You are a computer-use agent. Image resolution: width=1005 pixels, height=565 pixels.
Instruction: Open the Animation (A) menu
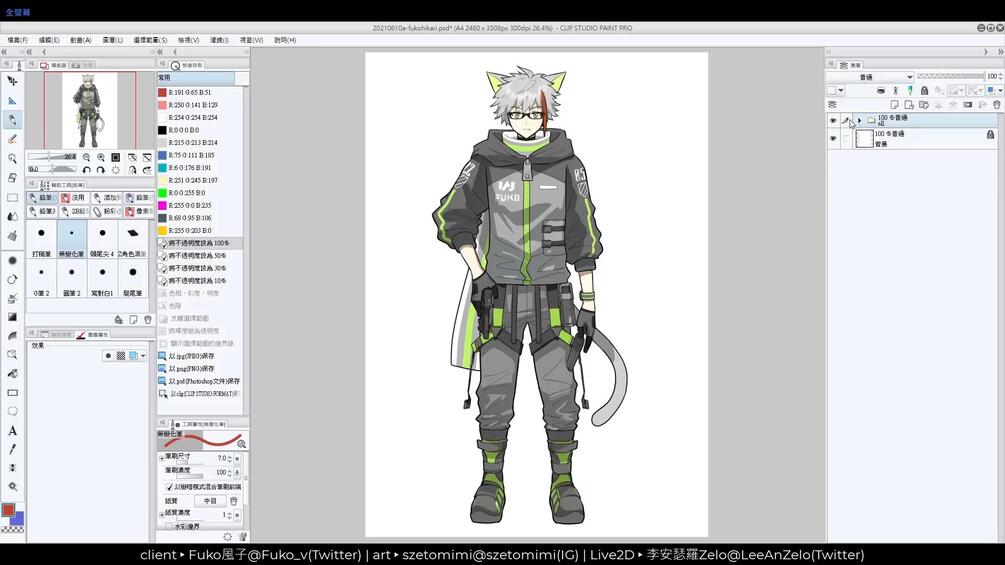coord(81,40)
